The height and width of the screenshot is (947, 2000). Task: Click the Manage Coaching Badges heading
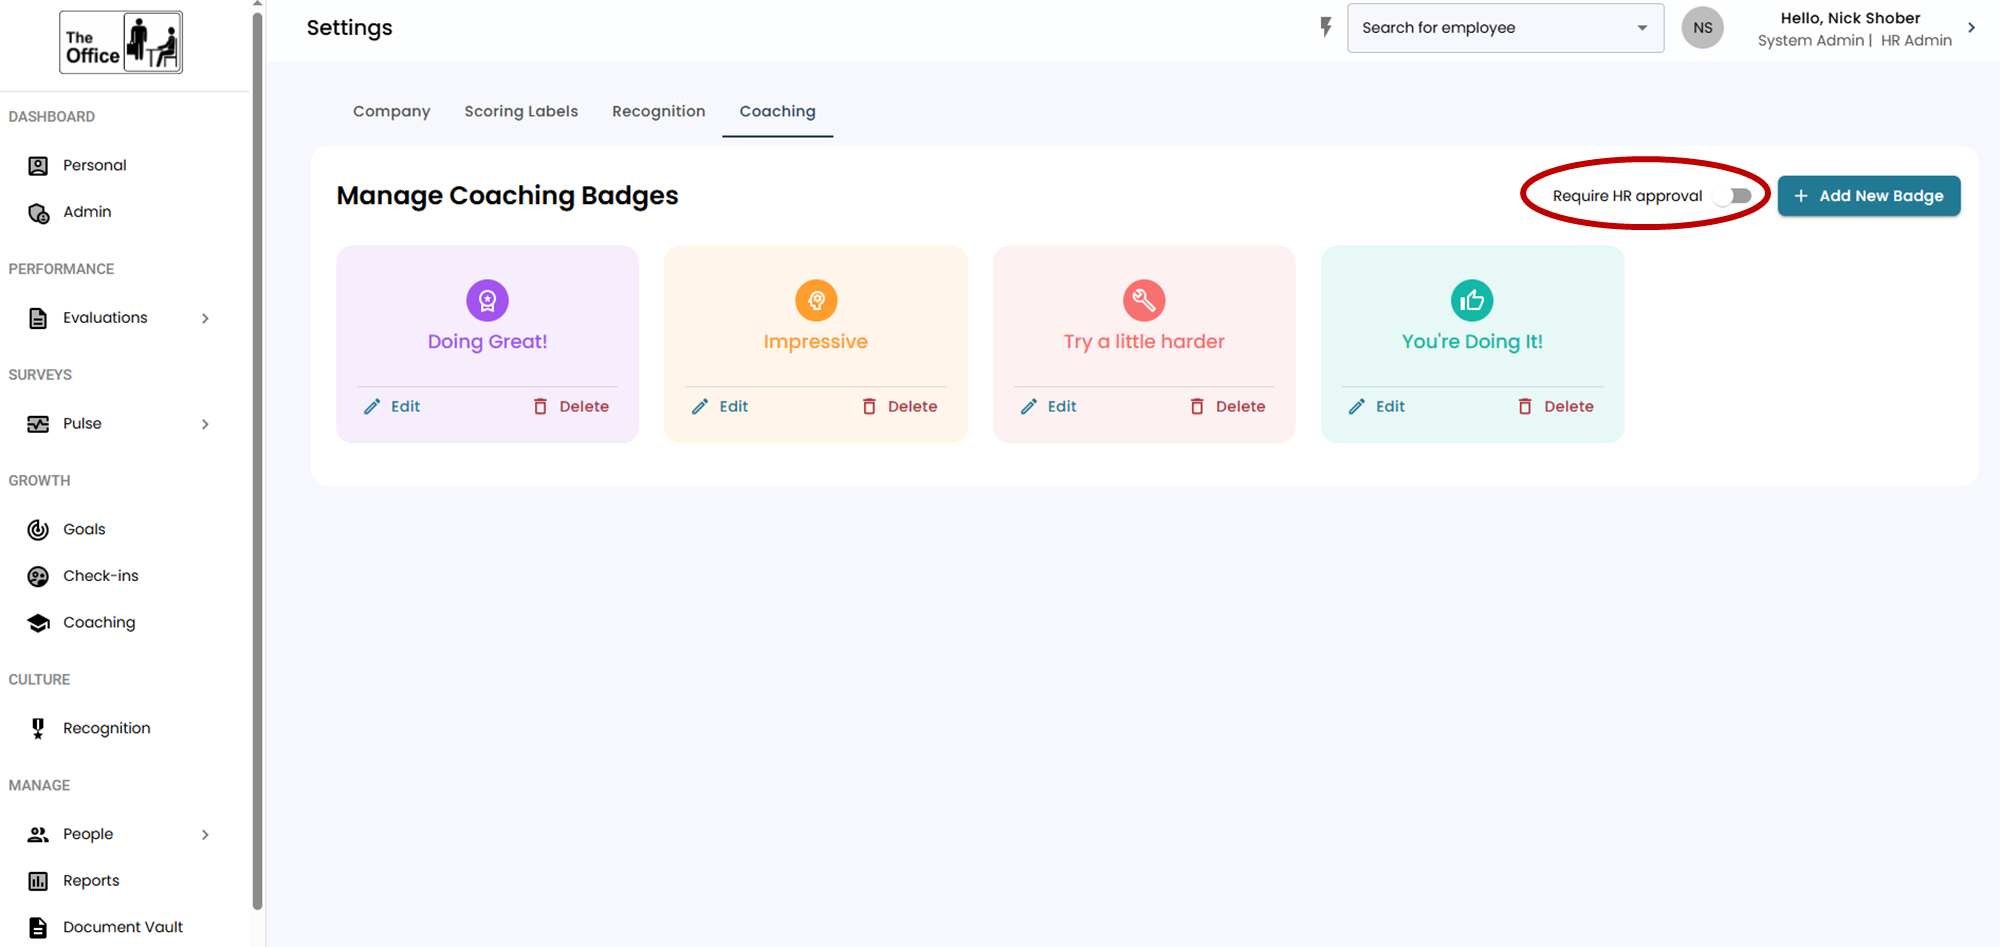tap(507, 195)
